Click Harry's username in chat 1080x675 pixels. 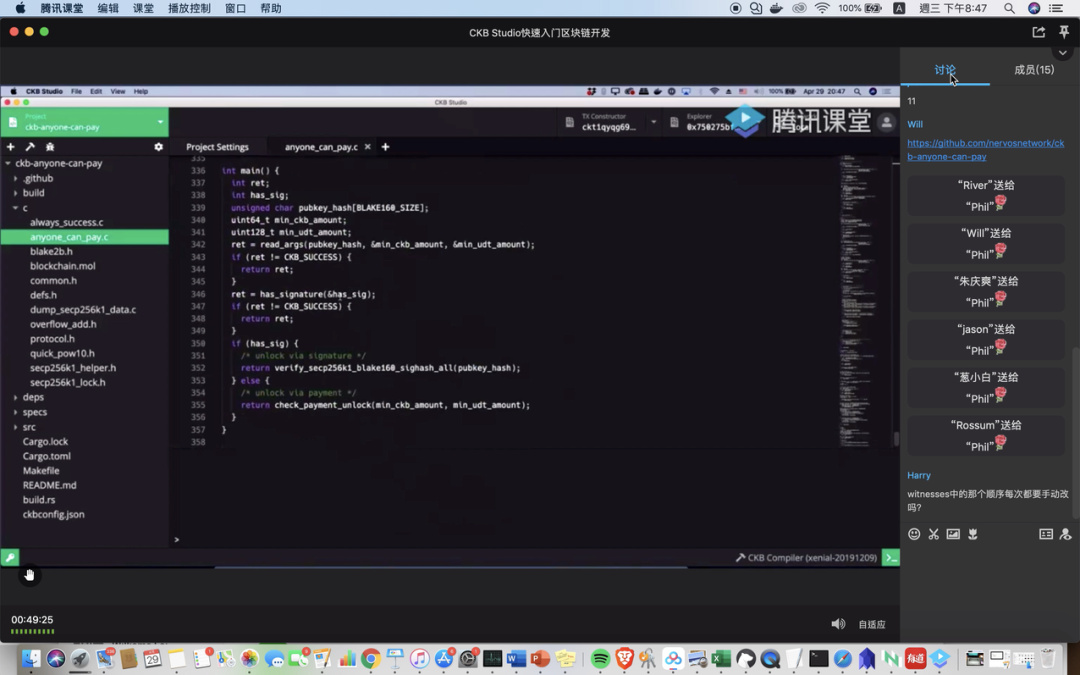pos(919,475)
